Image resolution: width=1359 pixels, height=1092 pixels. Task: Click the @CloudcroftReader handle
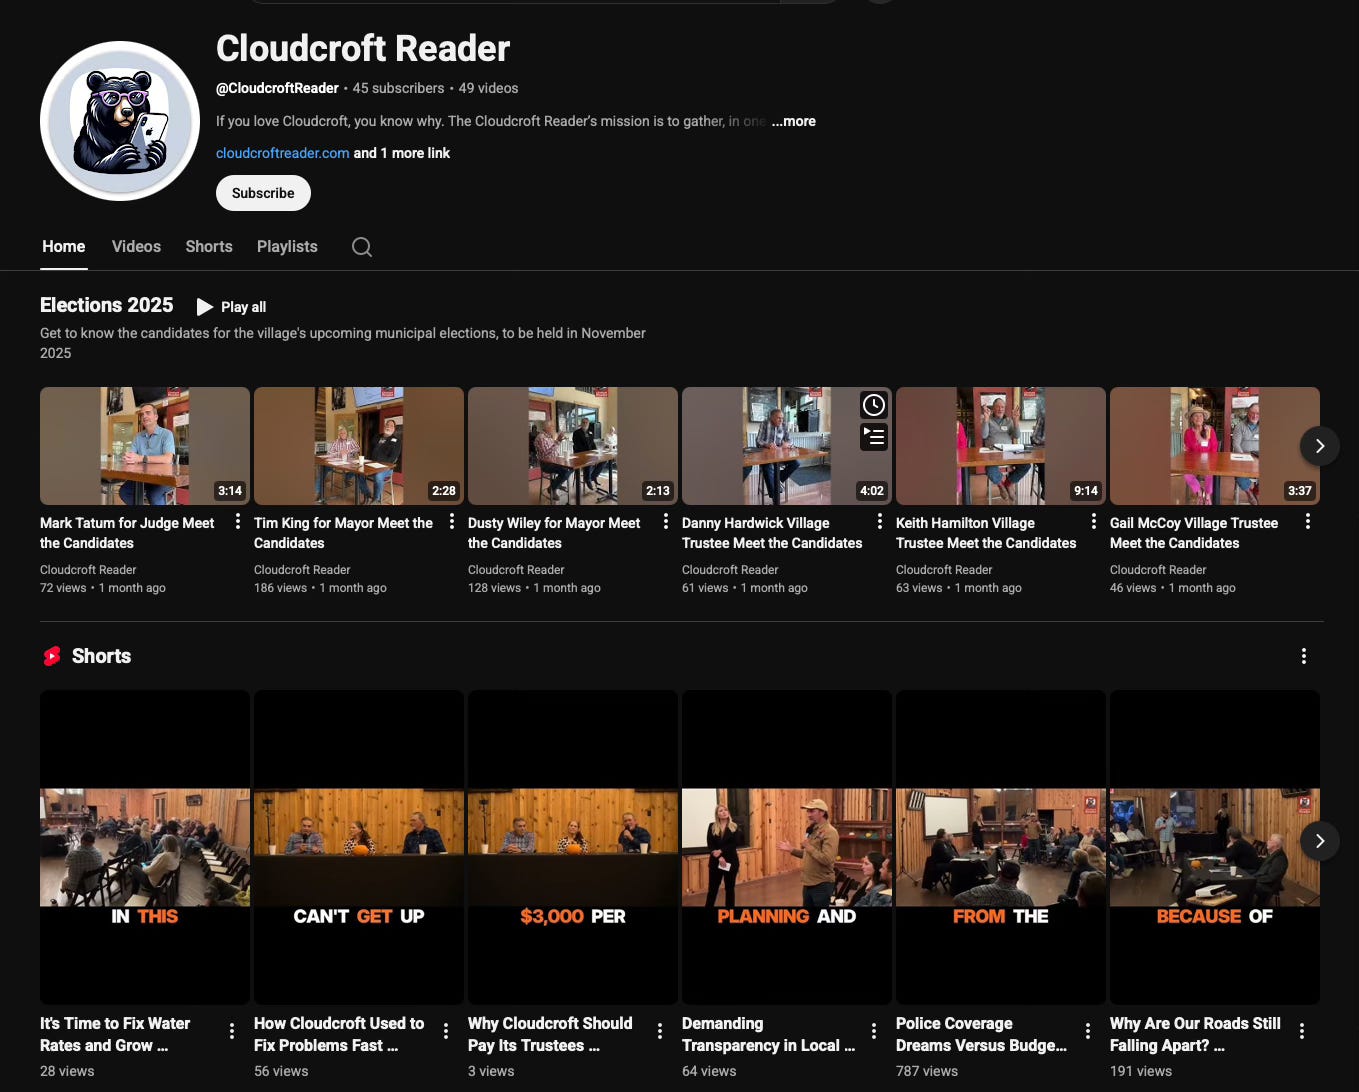[x=277, y=88]
